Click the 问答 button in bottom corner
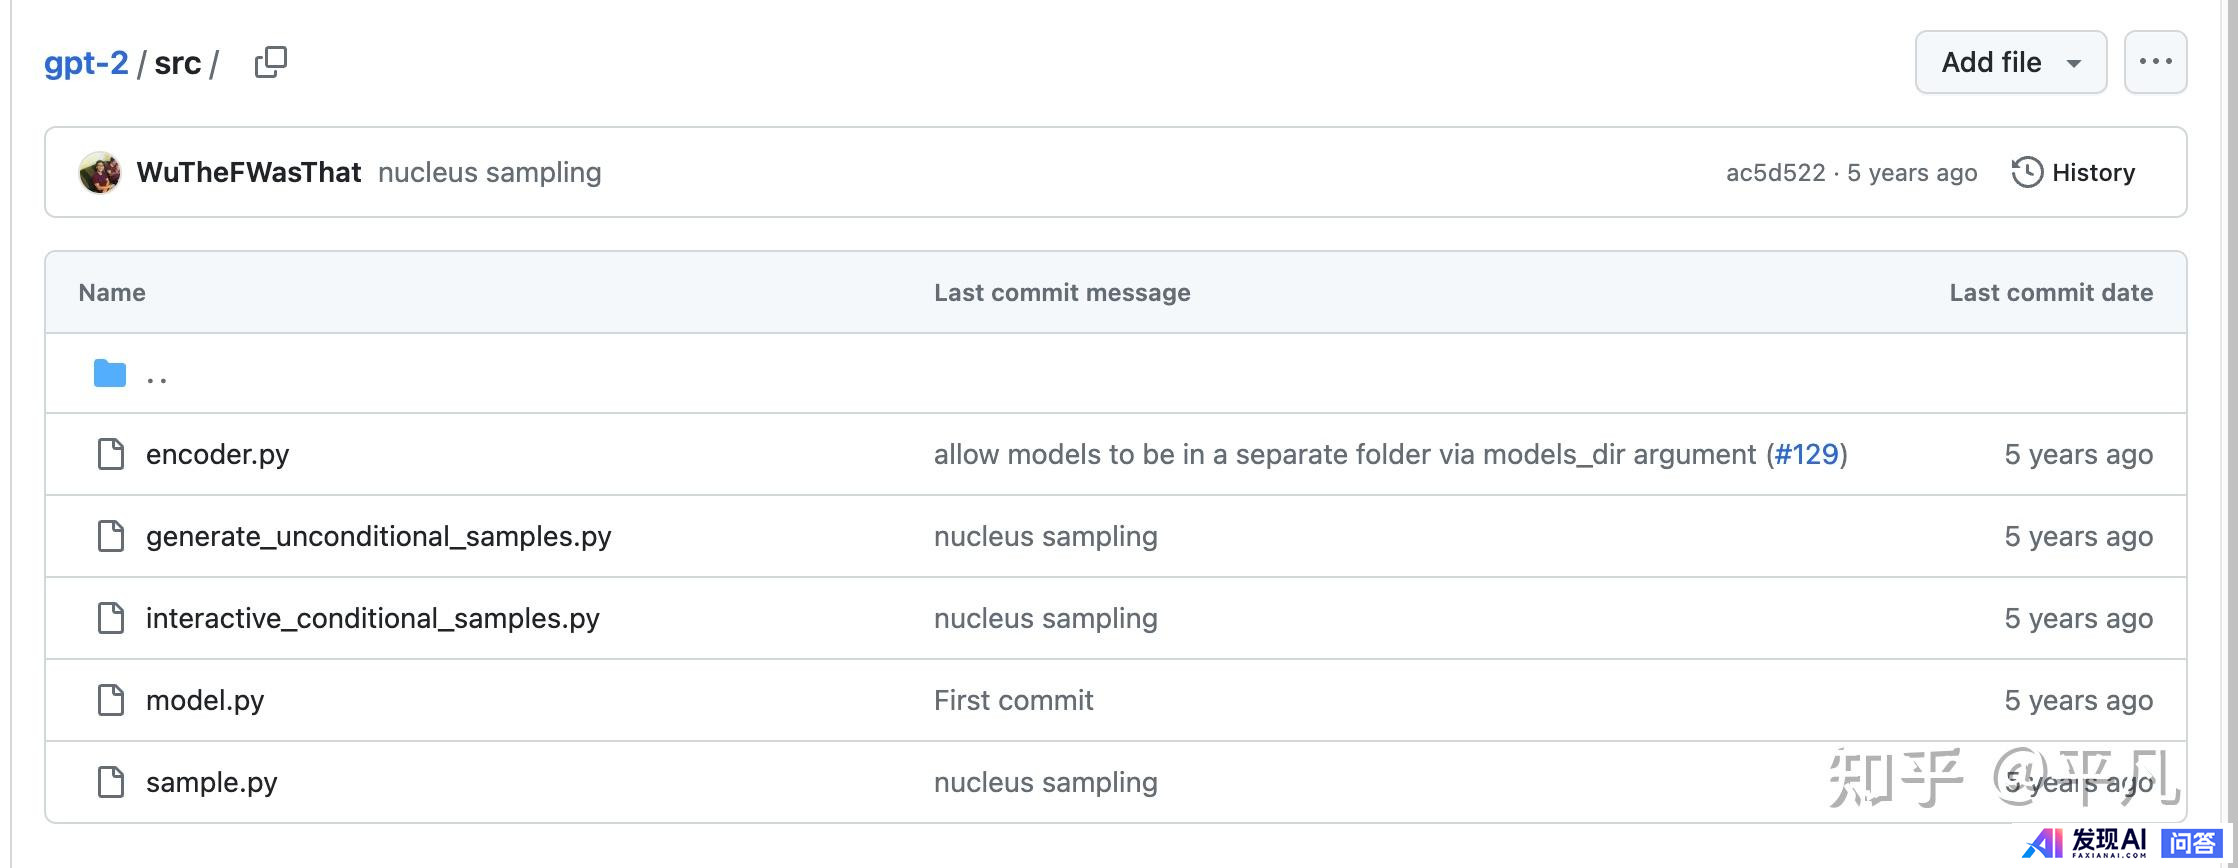This screenshot has width=2238, height=868. 2193,843
